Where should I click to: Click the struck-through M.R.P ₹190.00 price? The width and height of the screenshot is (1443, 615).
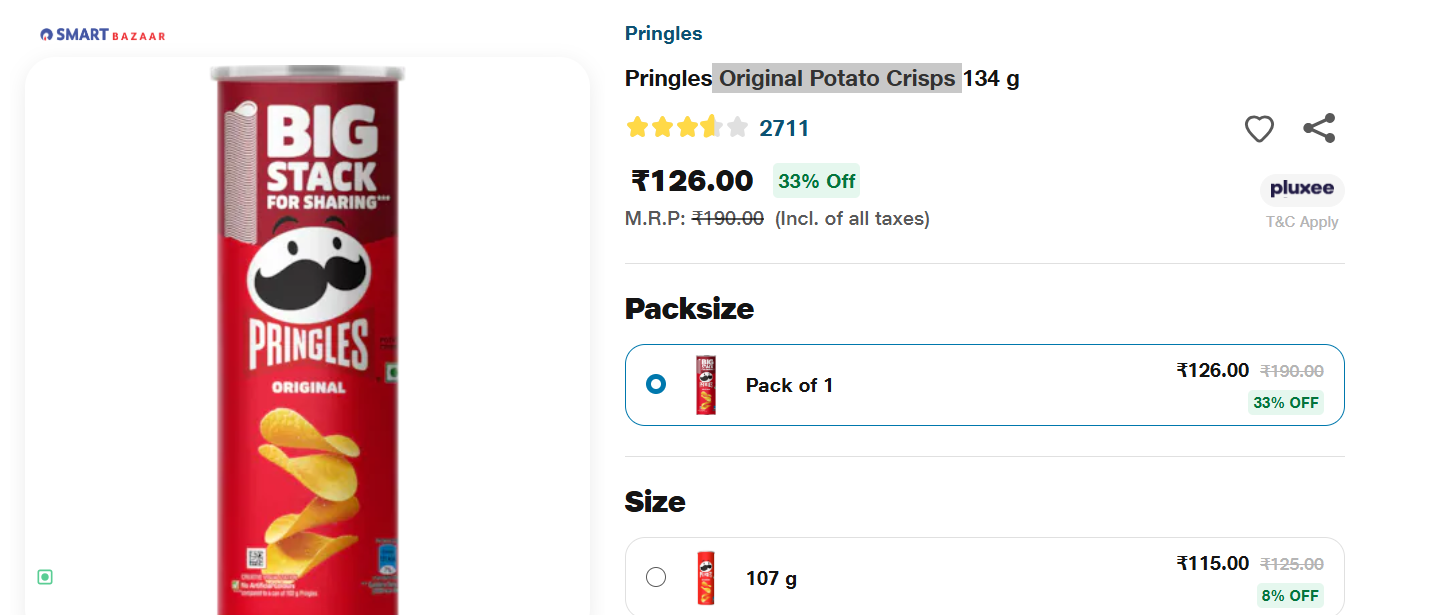pyautogui.click(x=728, y=218)
